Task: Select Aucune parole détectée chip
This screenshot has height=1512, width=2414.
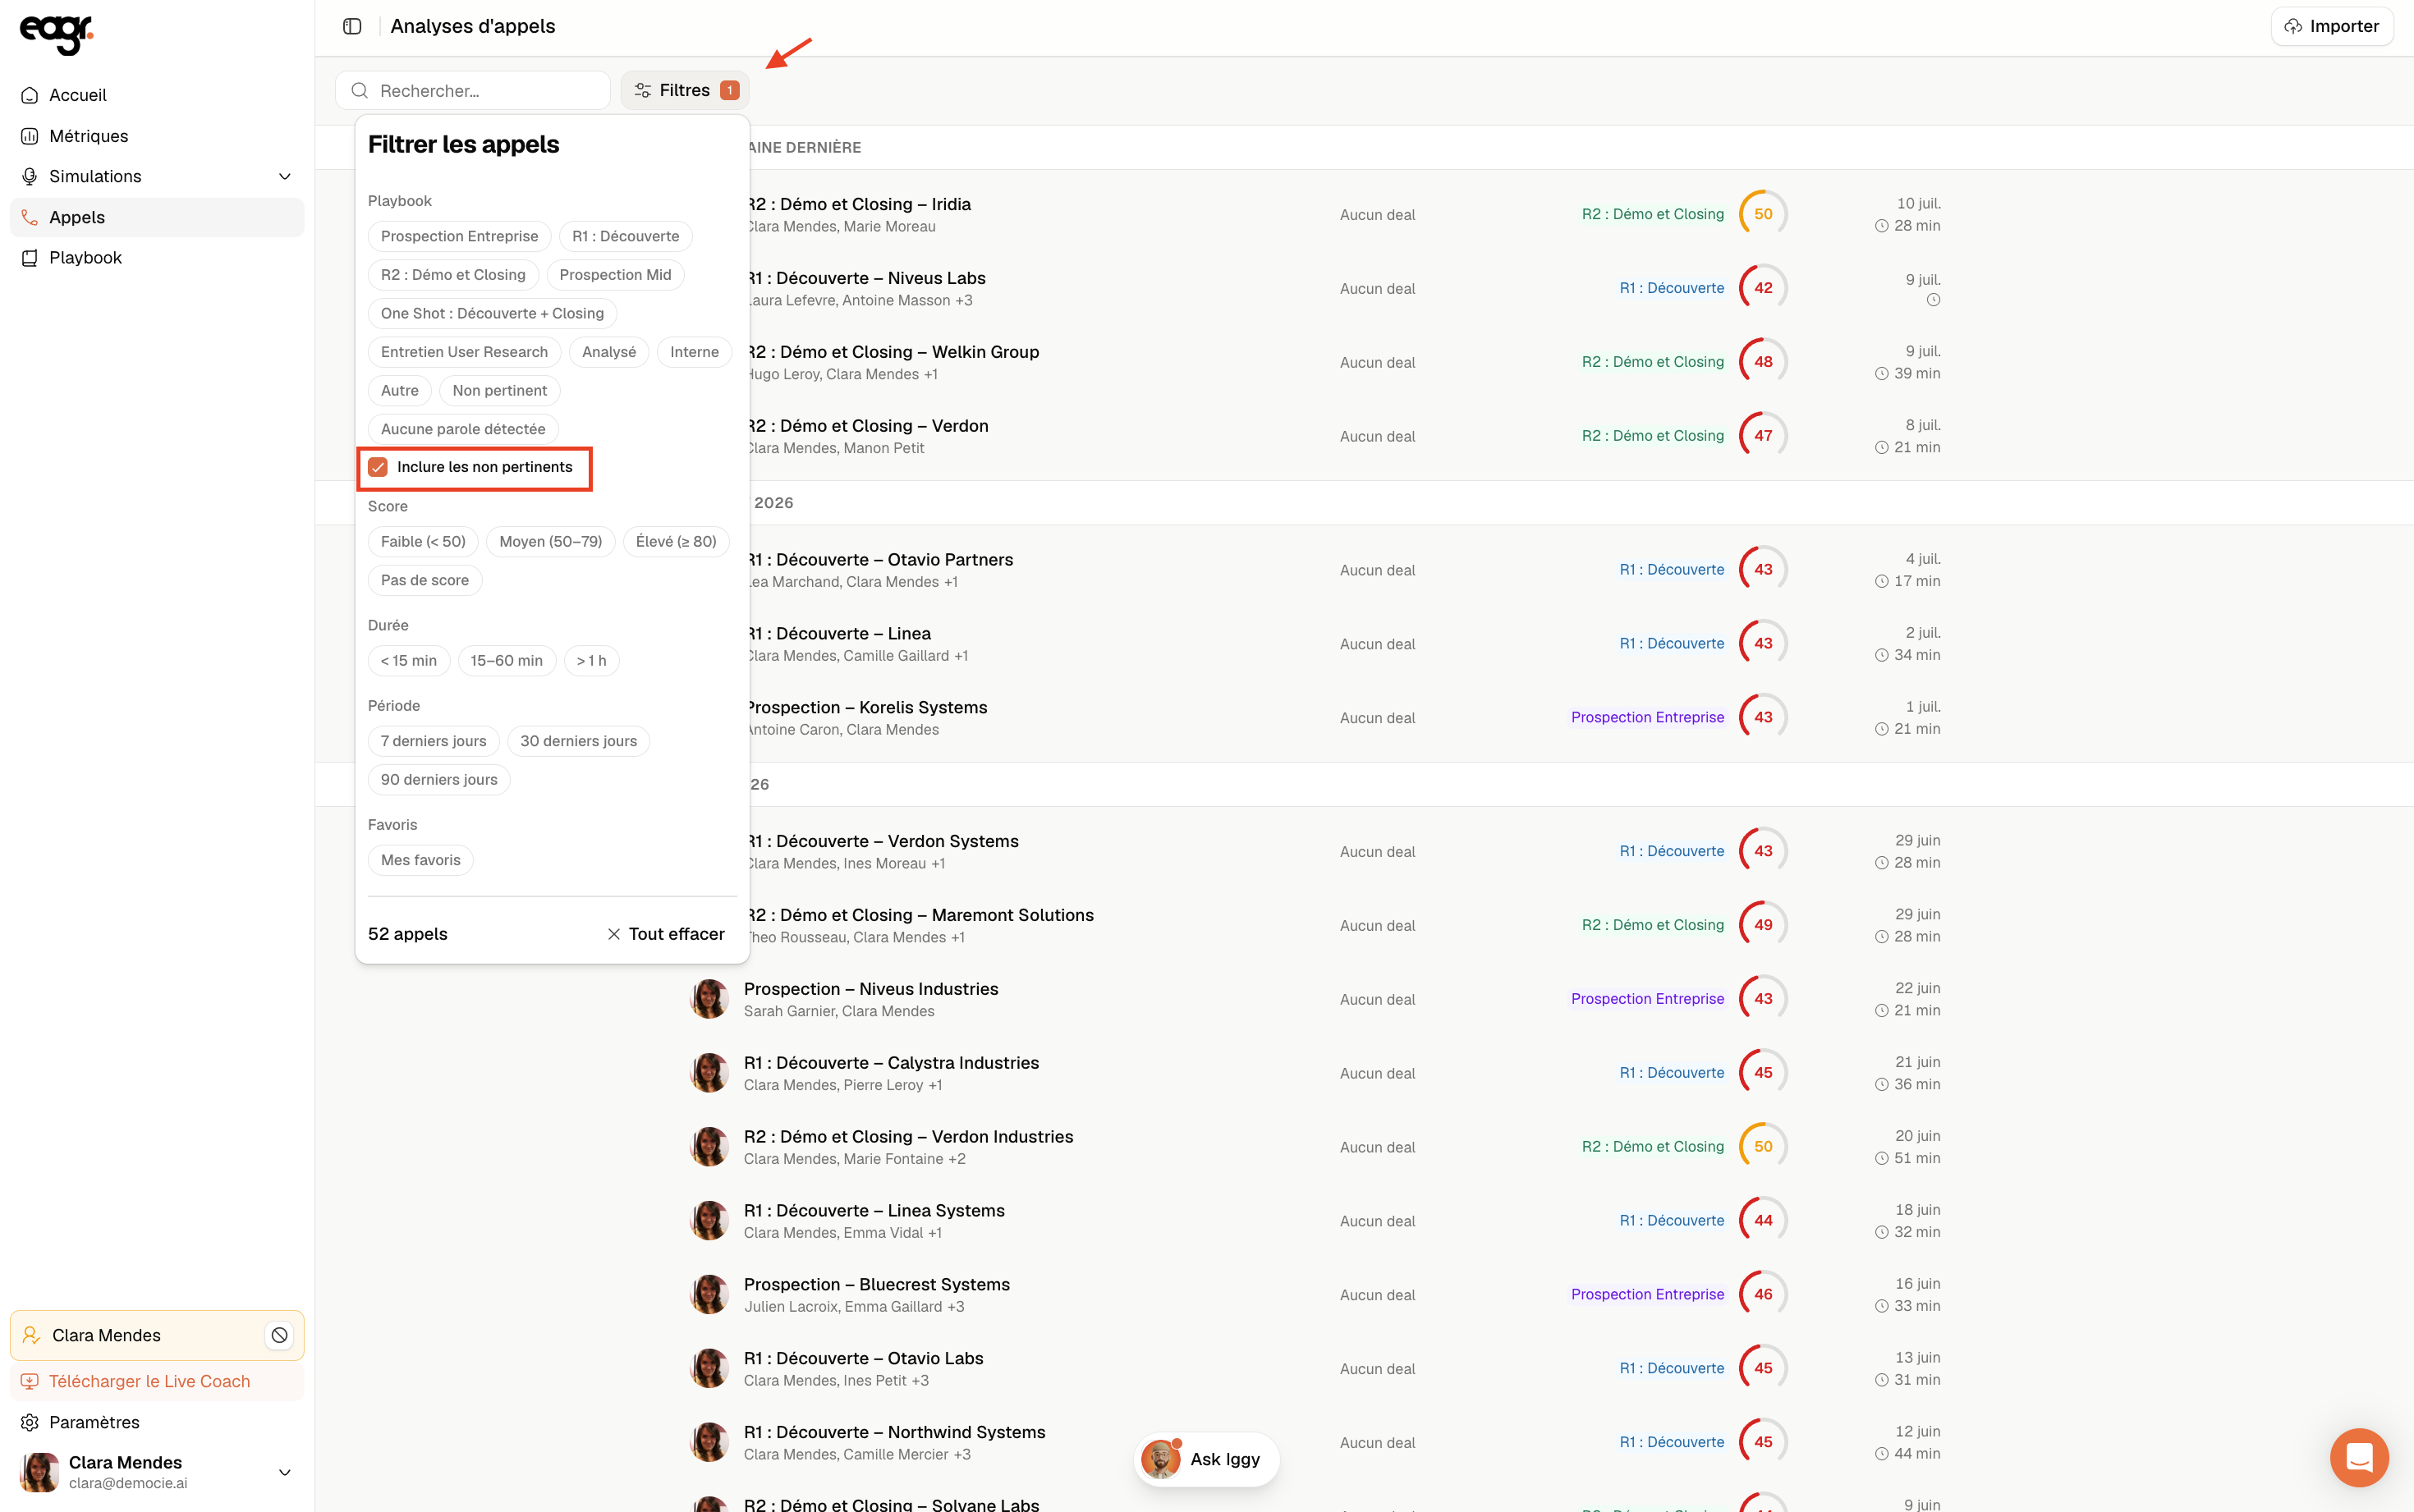Action: 463,429
